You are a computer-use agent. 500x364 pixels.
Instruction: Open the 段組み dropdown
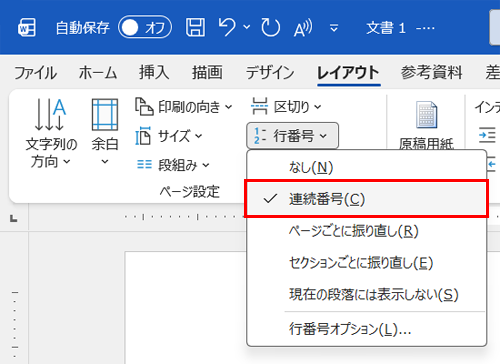tap(173, 165)
